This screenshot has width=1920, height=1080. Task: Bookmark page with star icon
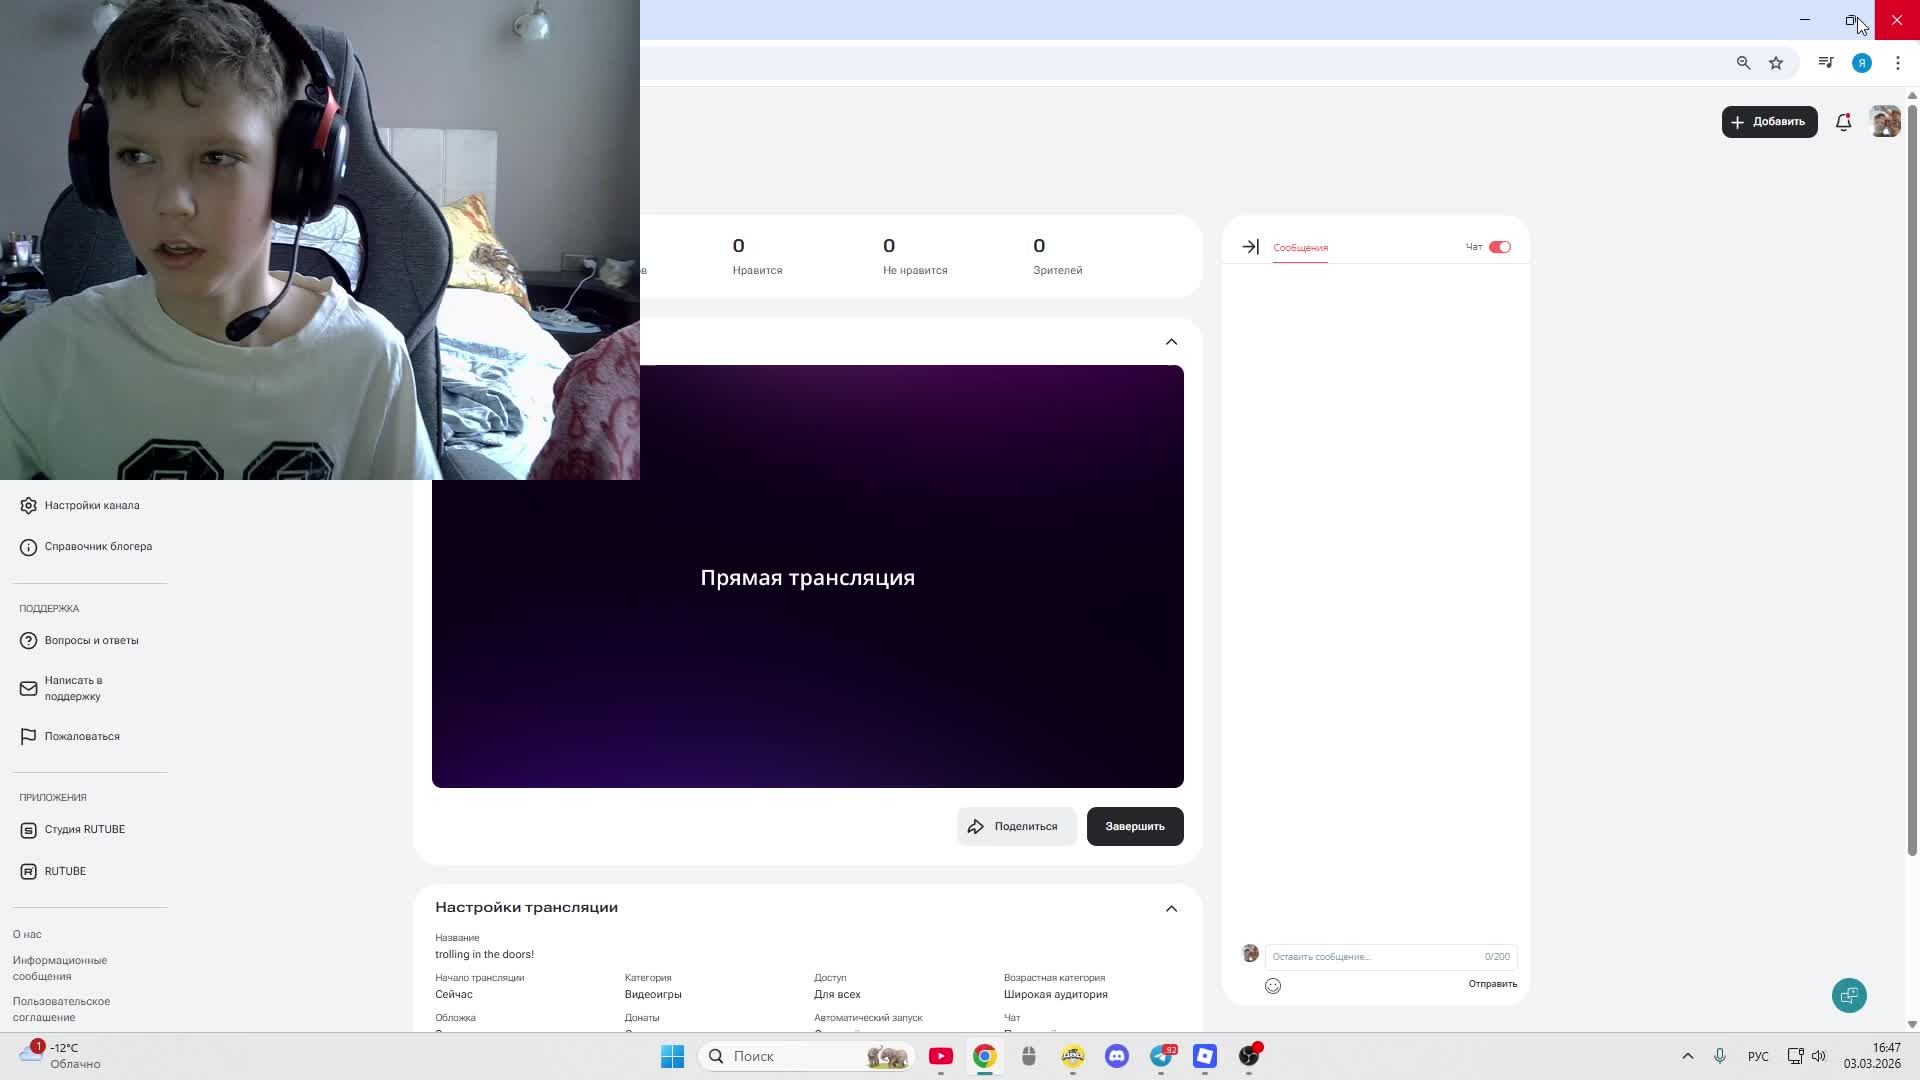(x=1776, y=63)
